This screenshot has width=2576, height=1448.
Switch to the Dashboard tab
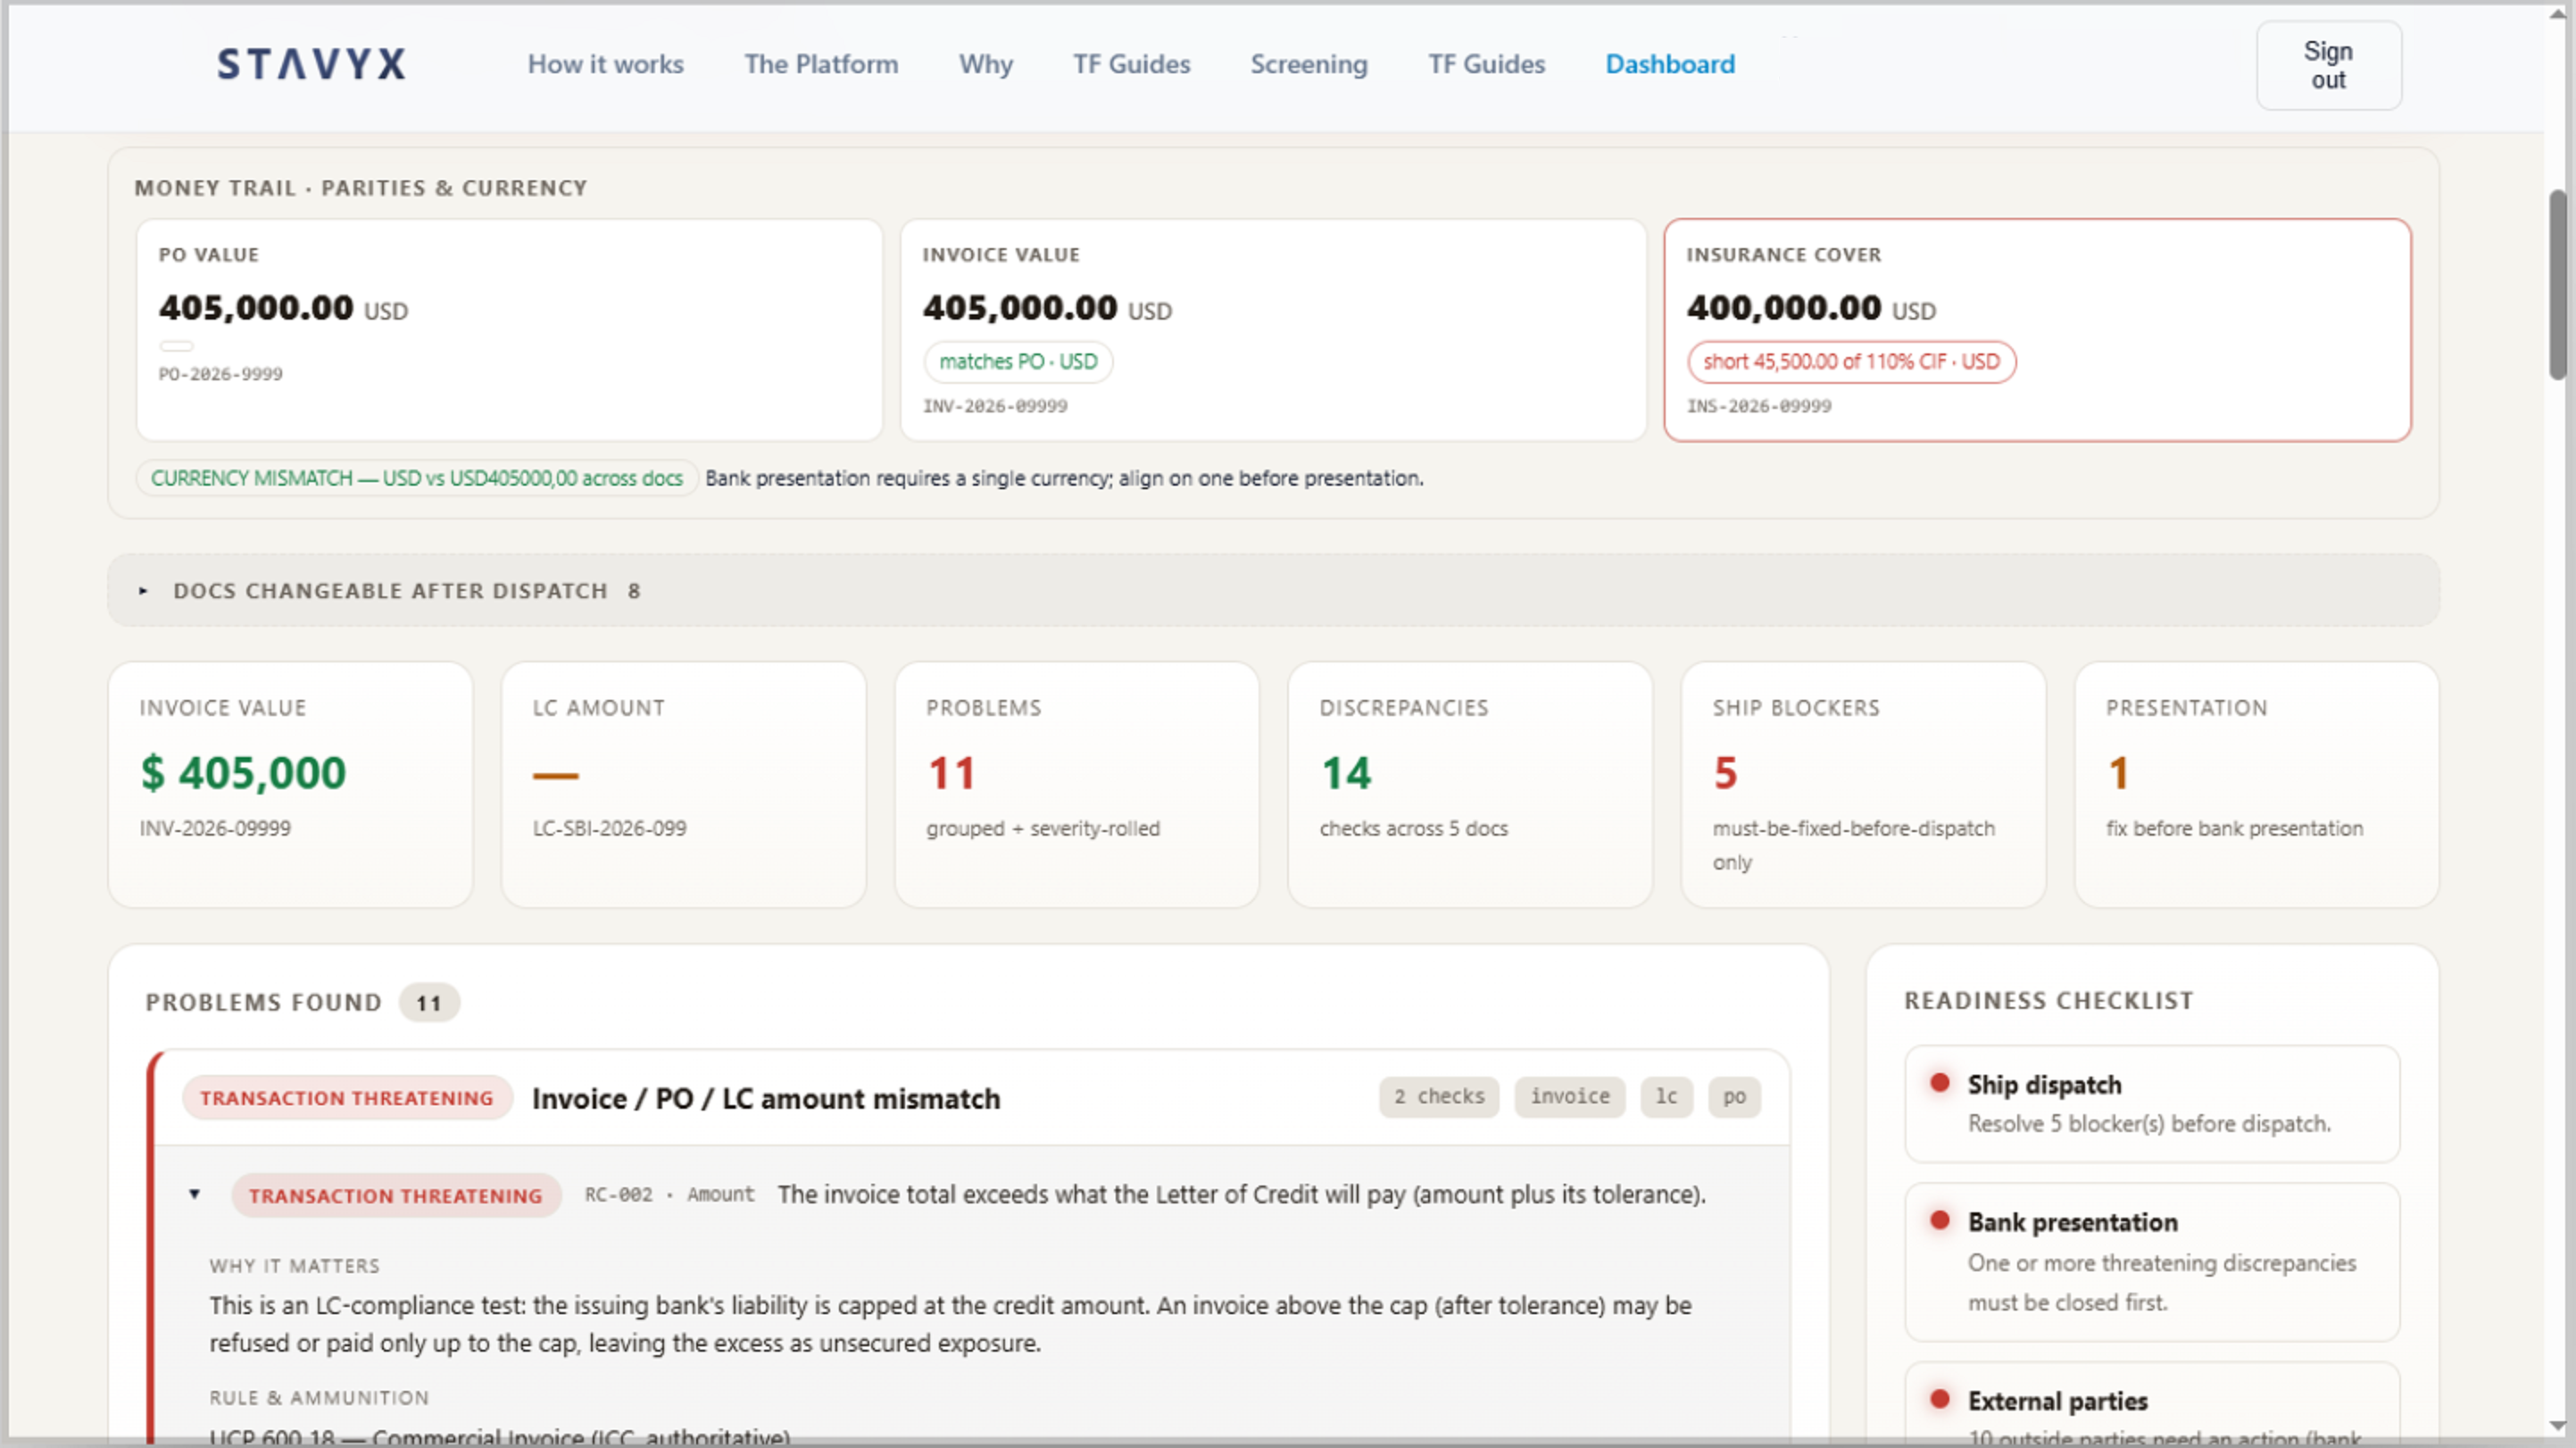1670,64
